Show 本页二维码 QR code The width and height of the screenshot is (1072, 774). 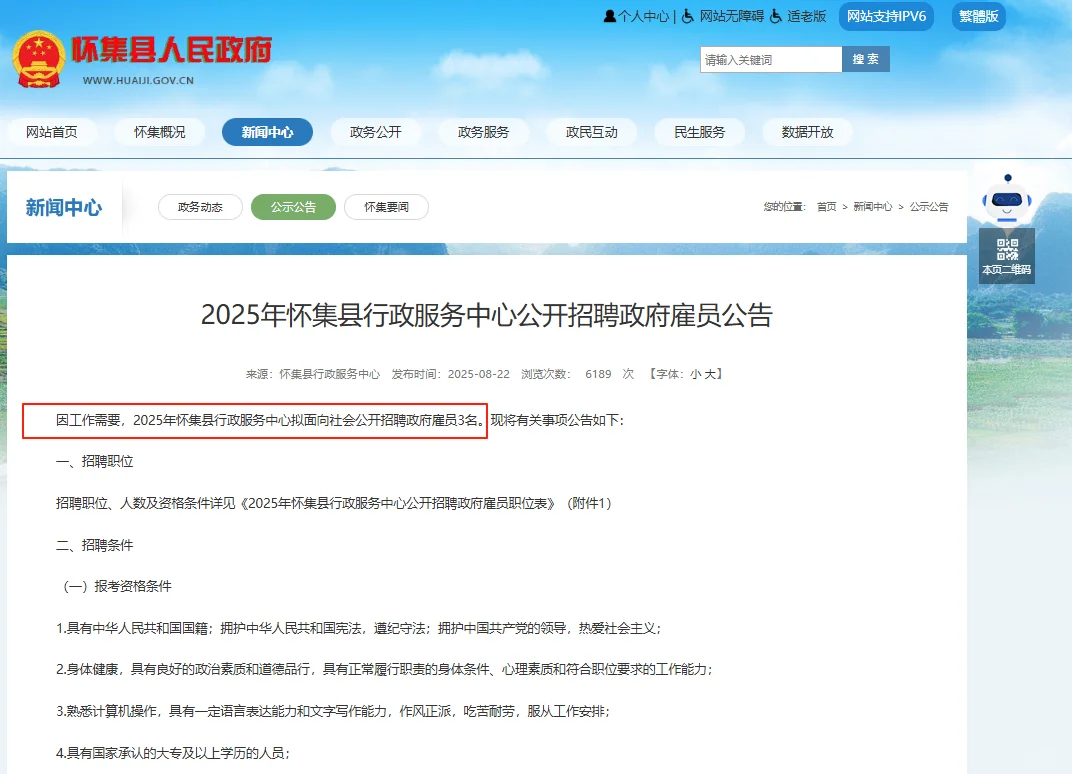[x=1006, y=255]
